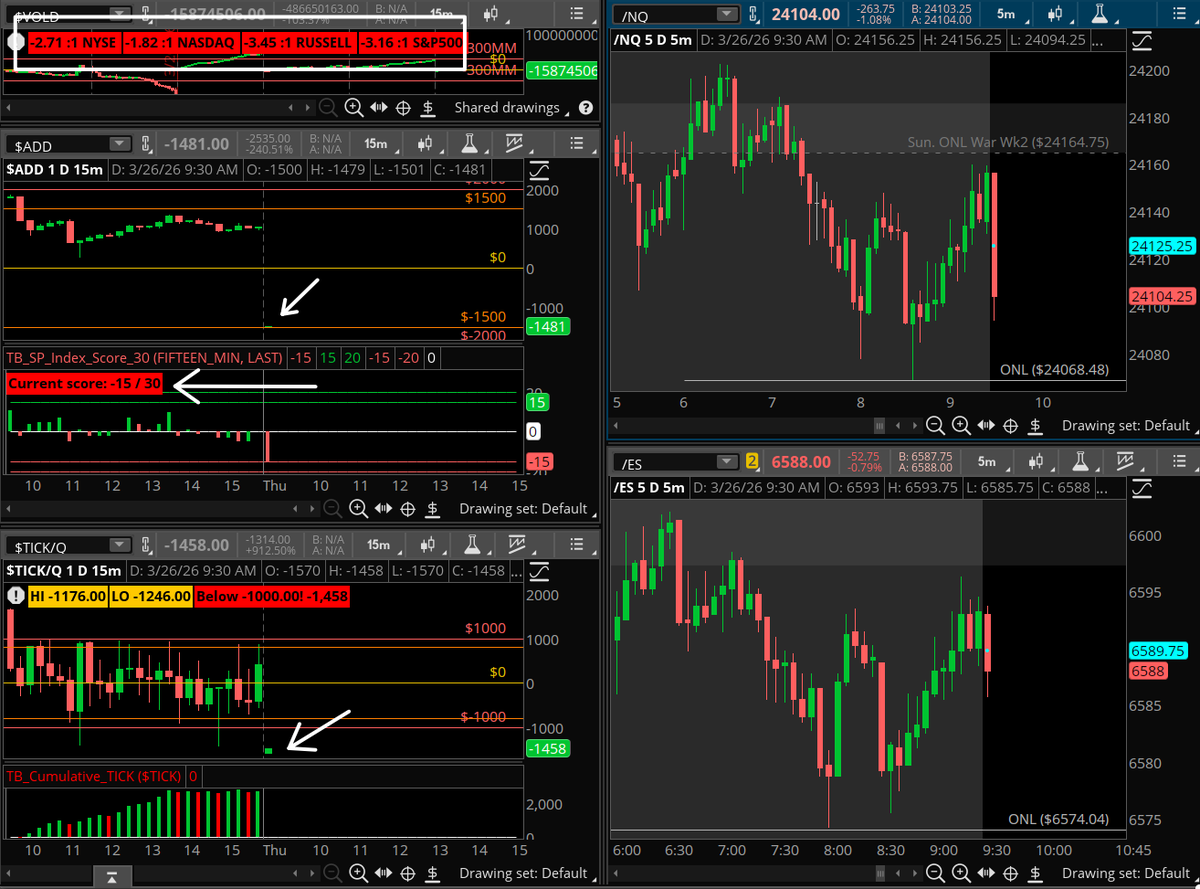Toggle the link chain icon beside /NQ symbol
Image resolution: width=1200 pixels, height=889 pixels.
click(754, 14)
